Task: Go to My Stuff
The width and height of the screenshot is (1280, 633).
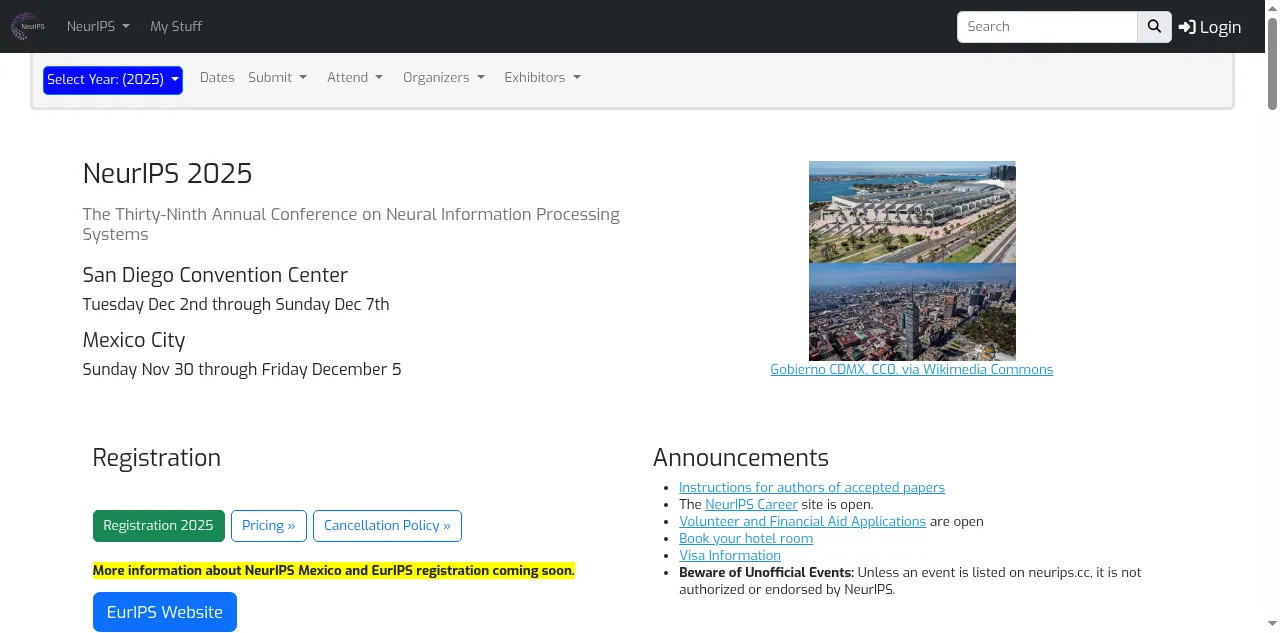Action: (176, 27)
